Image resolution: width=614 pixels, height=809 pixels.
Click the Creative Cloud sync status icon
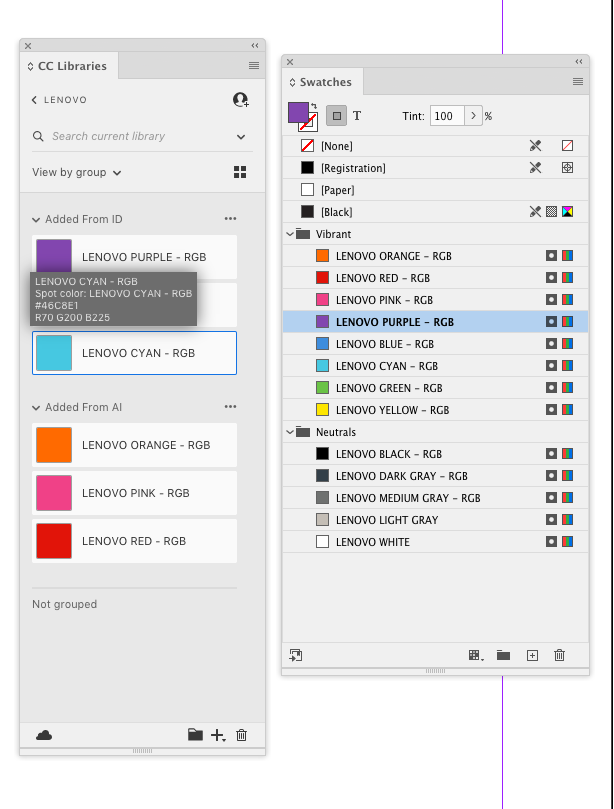click(44, 735)
